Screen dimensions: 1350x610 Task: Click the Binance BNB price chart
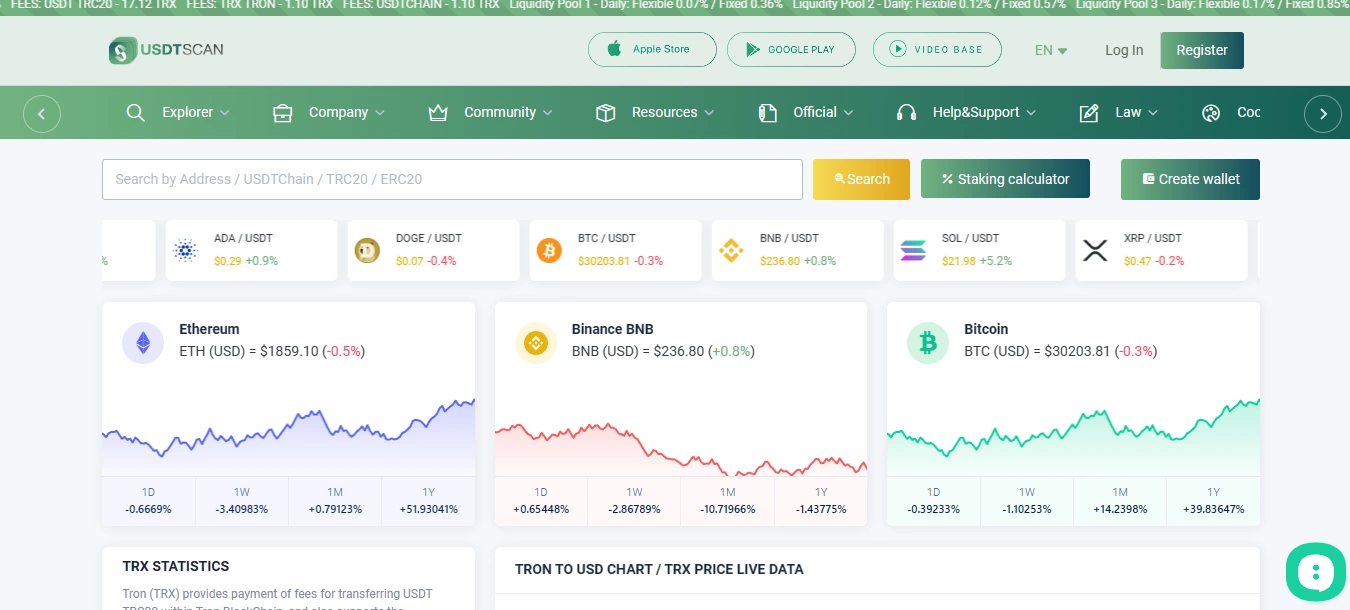(681, 447)
